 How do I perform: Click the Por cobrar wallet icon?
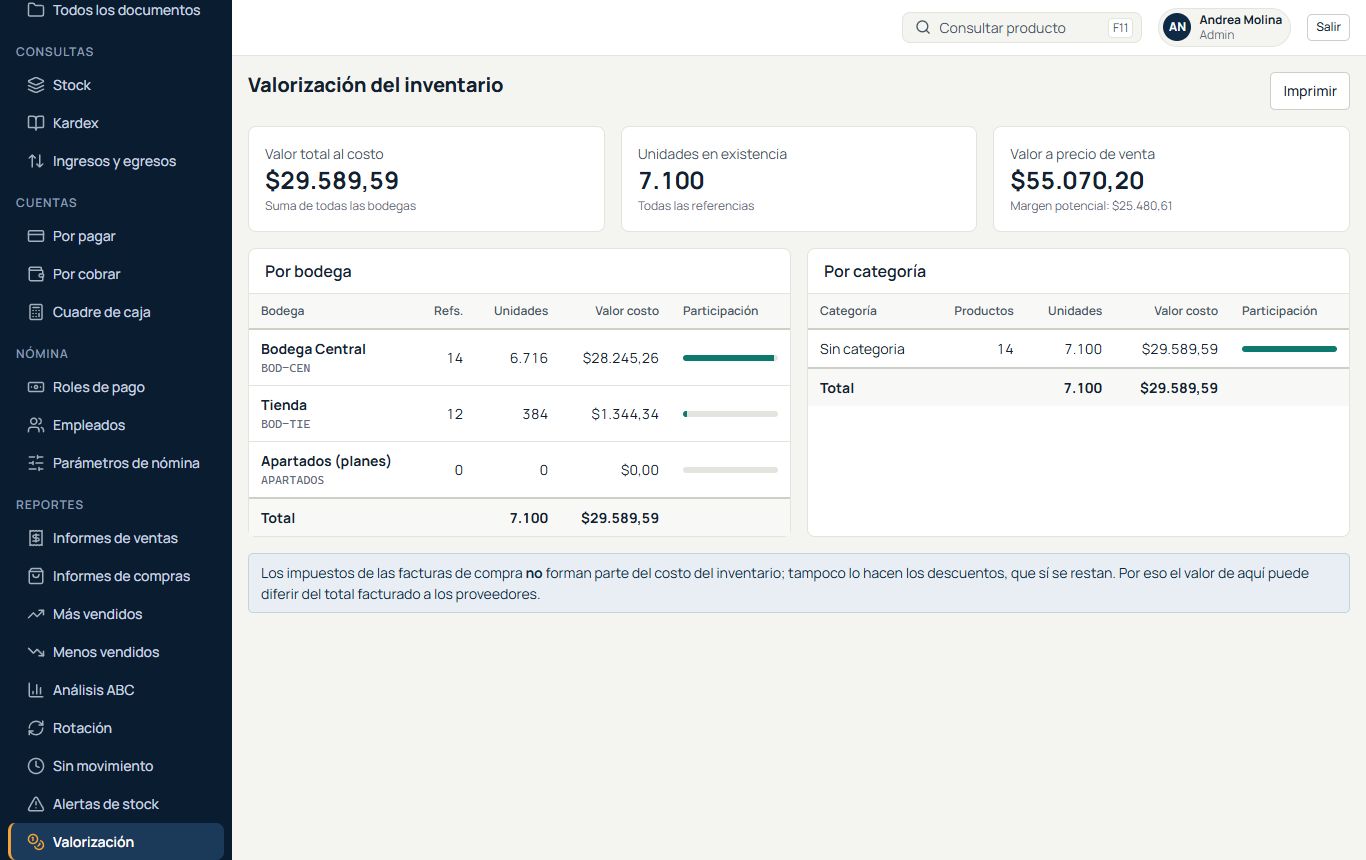click(x=36, y=274)
